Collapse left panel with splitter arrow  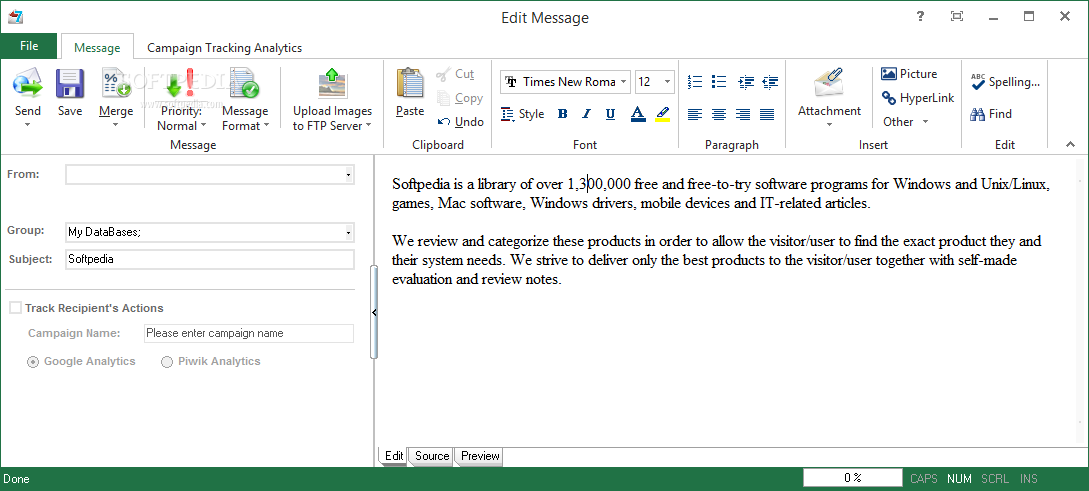[x=374, y=313]
